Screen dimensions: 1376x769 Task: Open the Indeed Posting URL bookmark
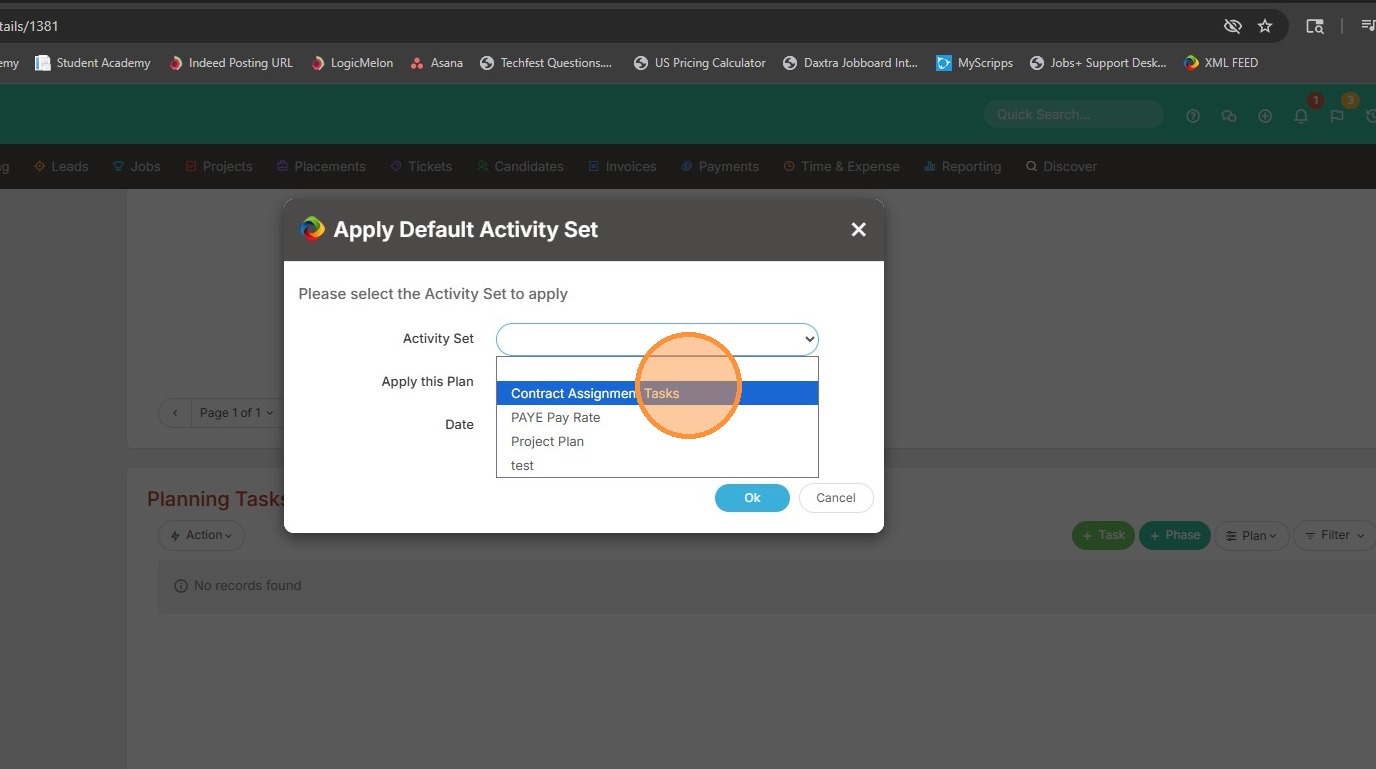tap(231, 63)
